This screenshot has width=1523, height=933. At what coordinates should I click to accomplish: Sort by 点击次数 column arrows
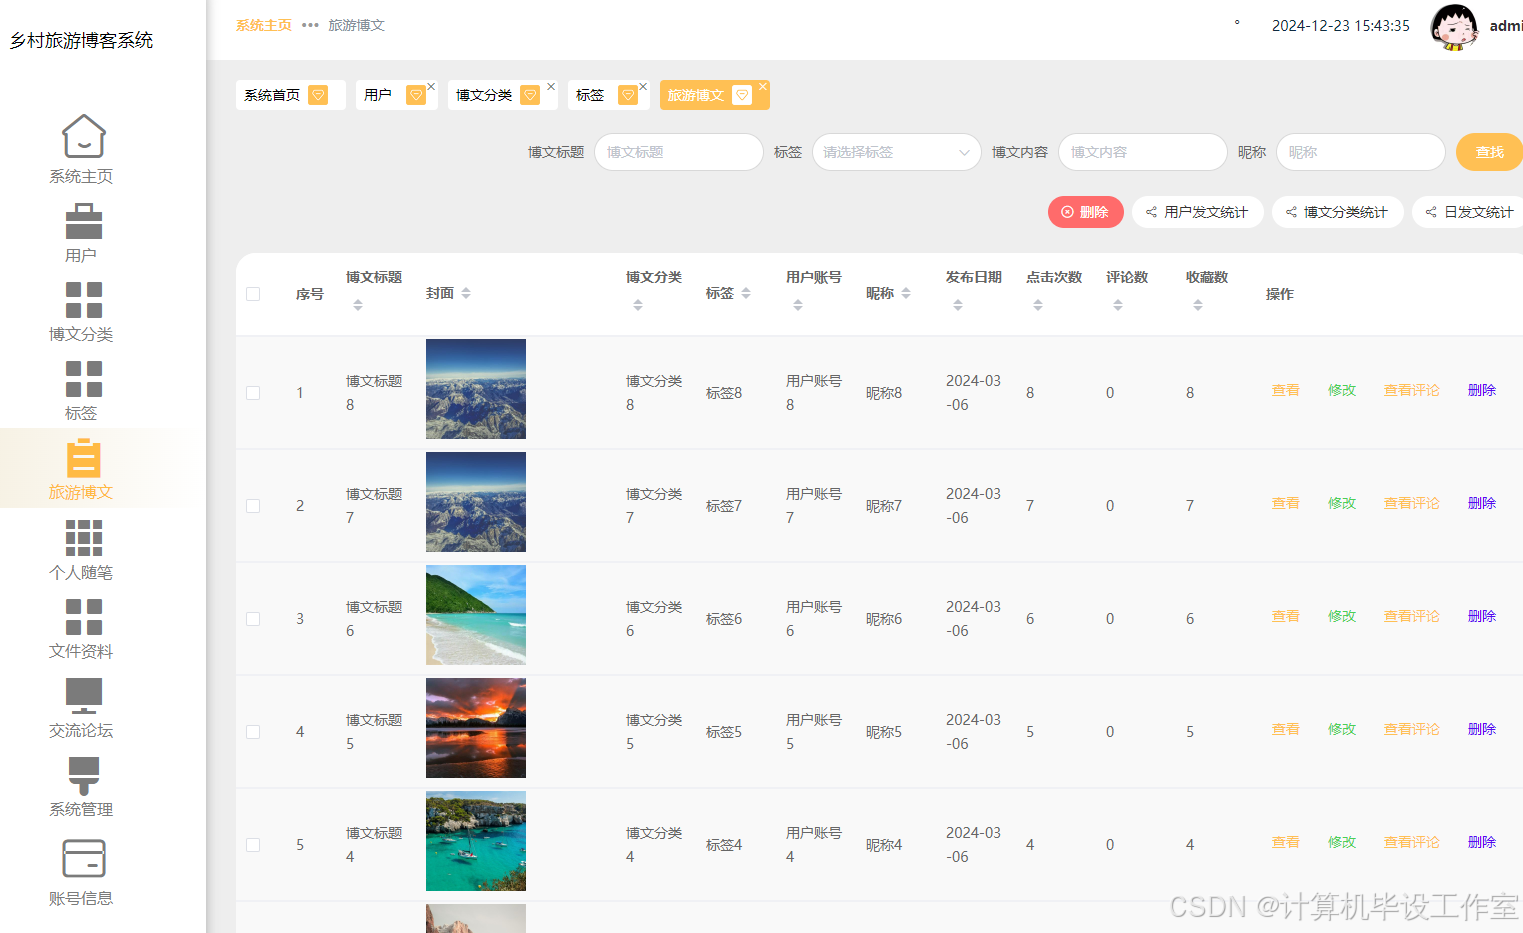(1038, 305)
